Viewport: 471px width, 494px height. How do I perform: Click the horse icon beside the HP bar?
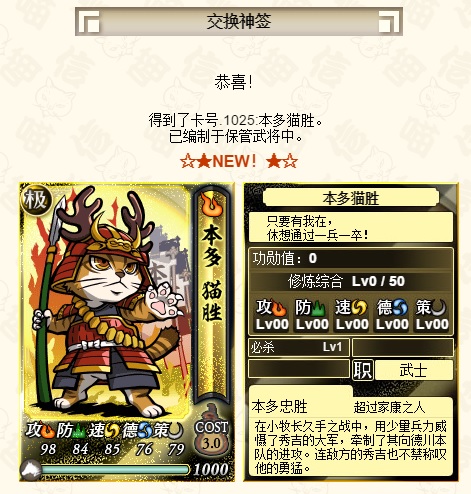(31, 470)
